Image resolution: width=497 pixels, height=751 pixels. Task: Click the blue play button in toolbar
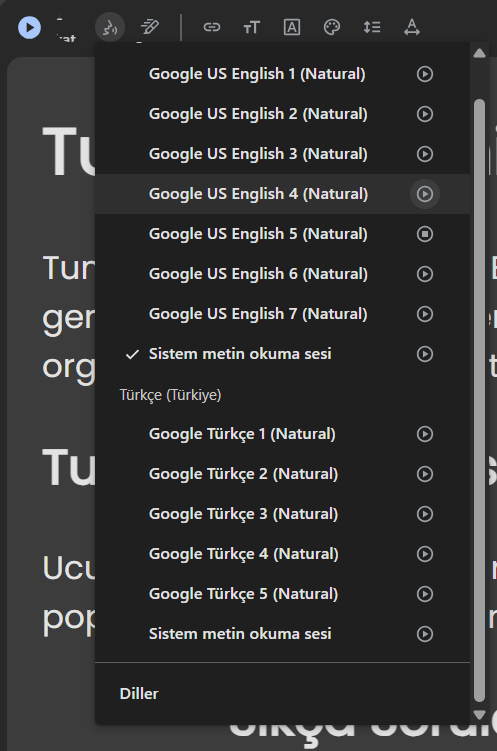click(x=29, y=27)
